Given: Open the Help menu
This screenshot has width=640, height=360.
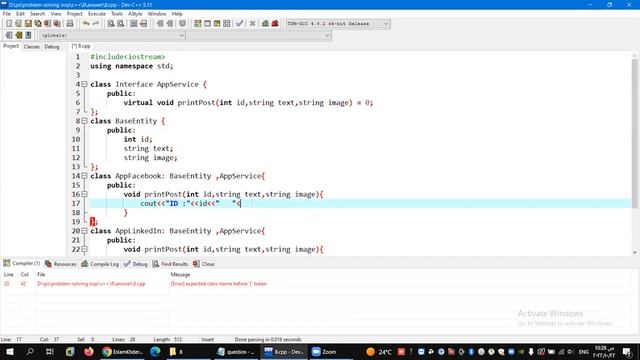Looking at the screenshot, I should (x=177, y=14).
